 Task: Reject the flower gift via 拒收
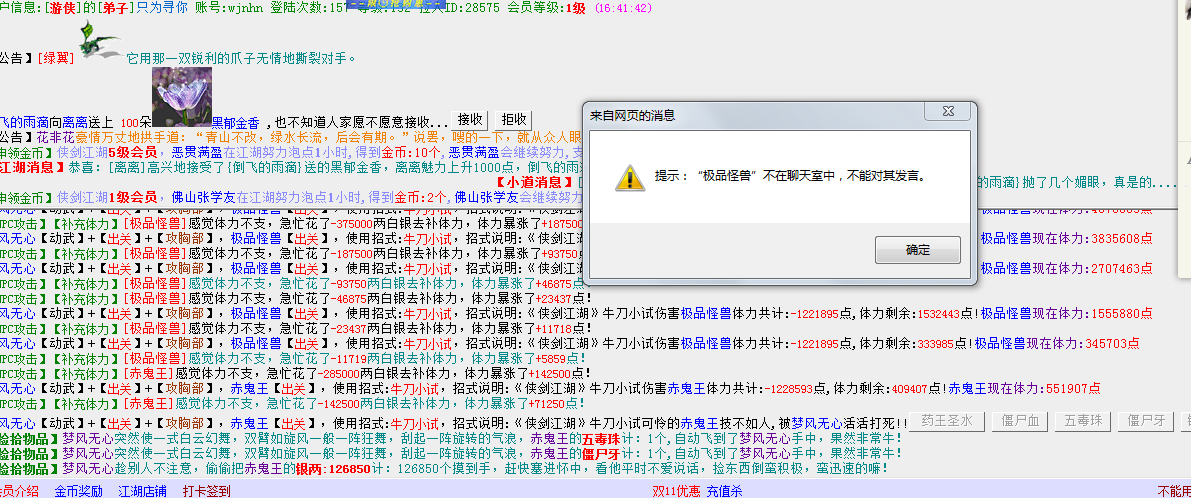click(x=513, y=120)
